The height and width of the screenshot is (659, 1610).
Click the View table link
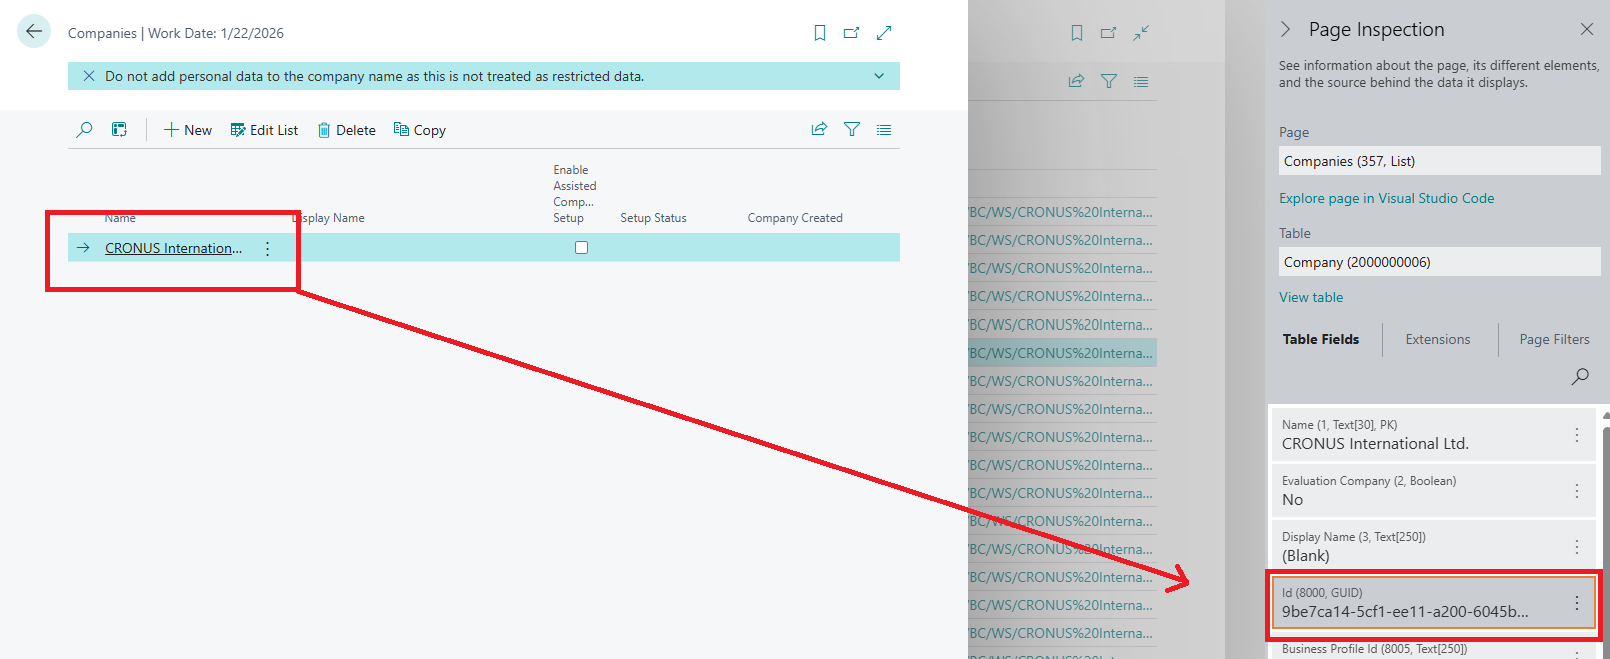pos(1311,298)
